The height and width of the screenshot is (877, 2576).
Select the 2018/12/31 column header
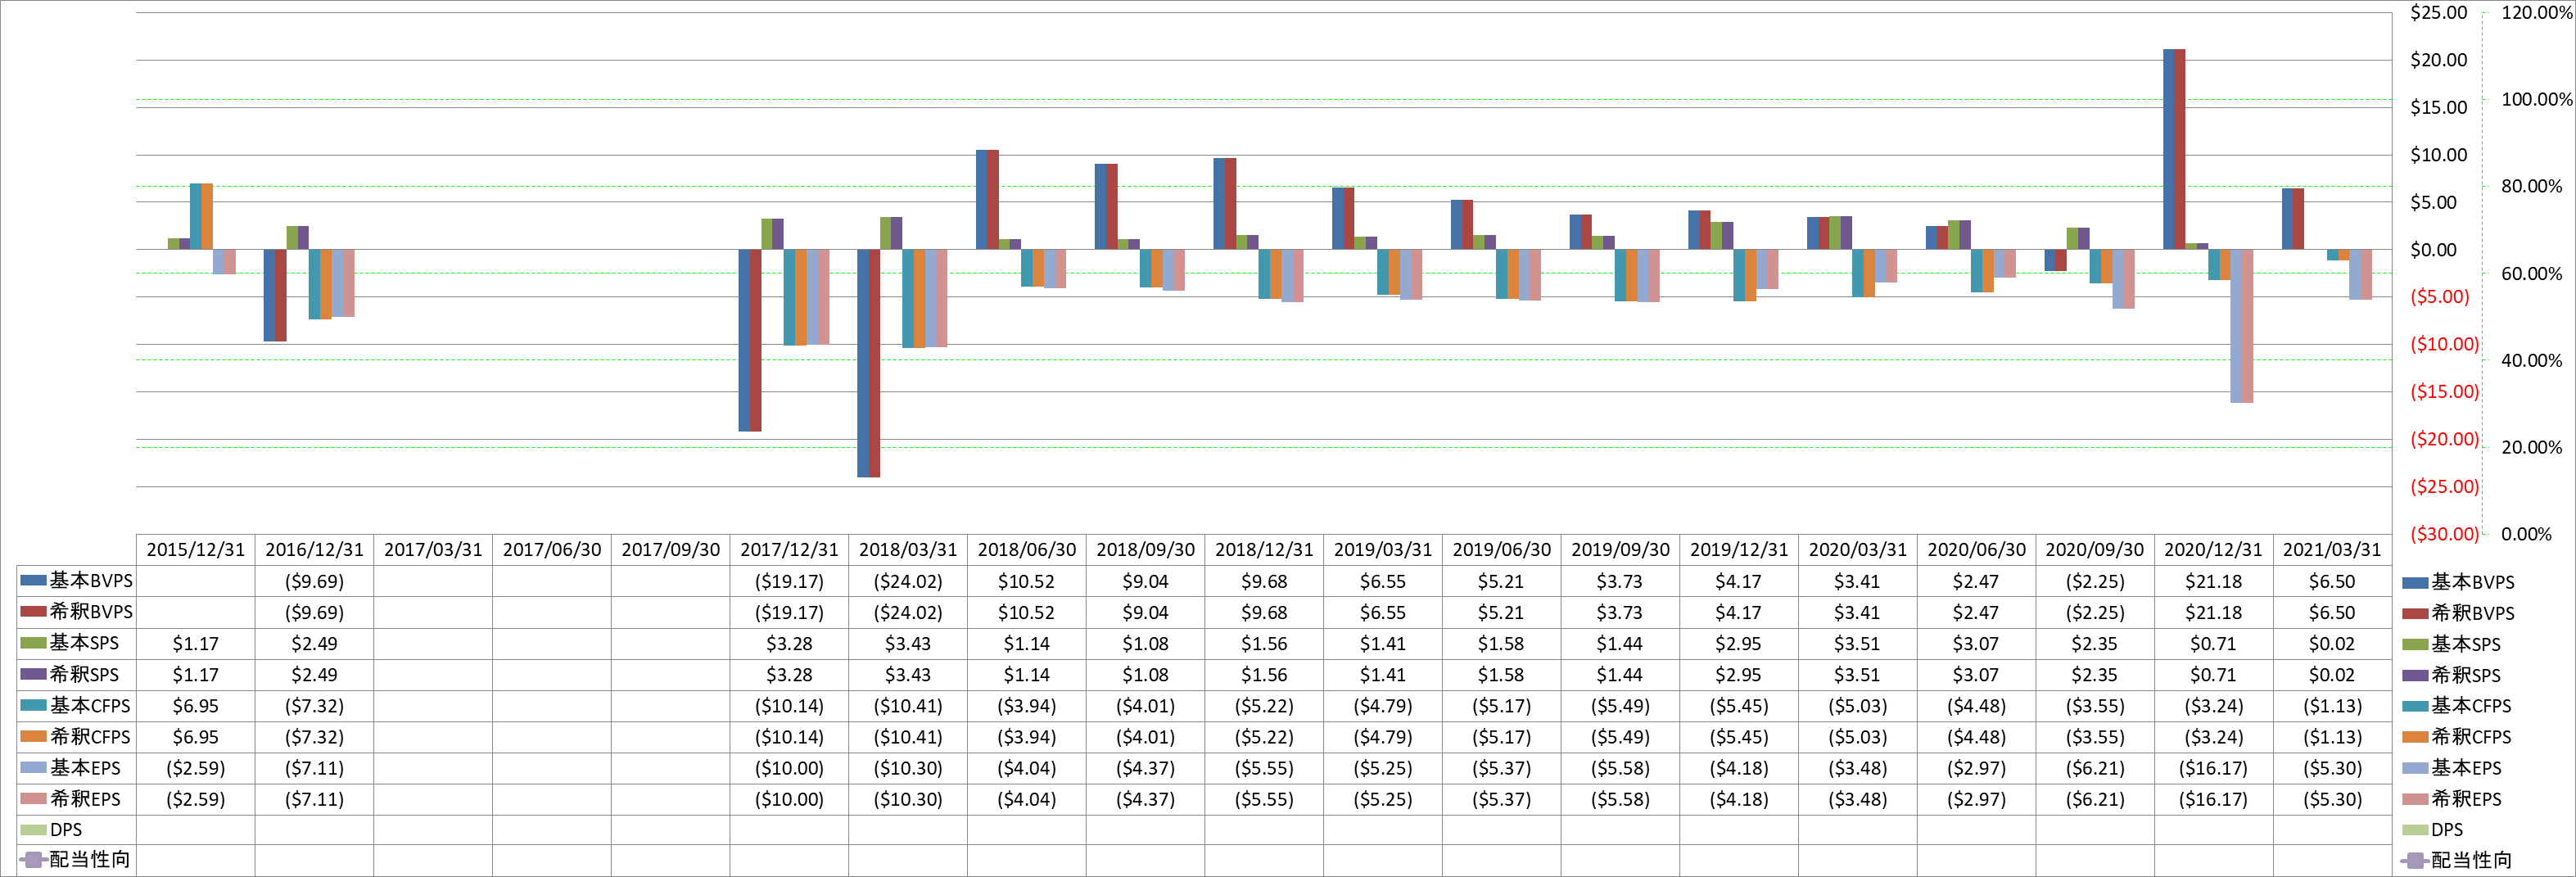tap(1264, 550)
